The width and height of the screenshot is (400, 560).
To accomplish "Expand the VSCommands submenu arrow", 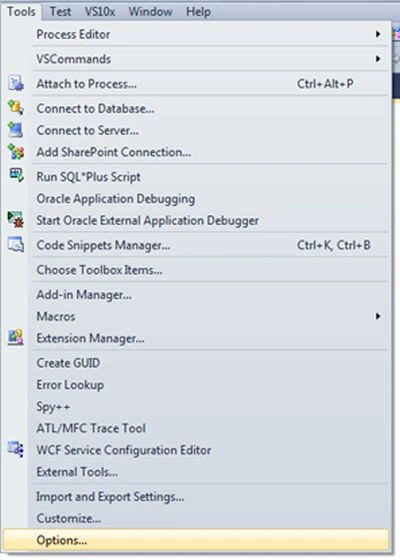I will (x=378, y=59).
